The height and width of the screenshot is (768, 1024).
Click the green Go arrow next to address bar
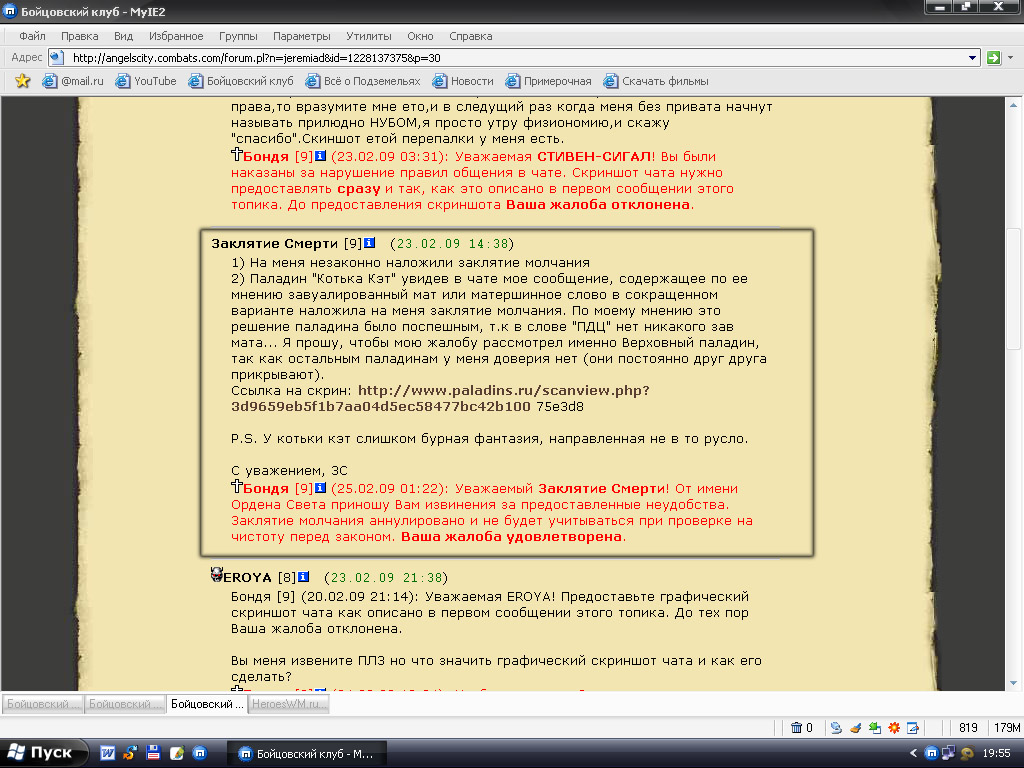click(x=993, y=58)
